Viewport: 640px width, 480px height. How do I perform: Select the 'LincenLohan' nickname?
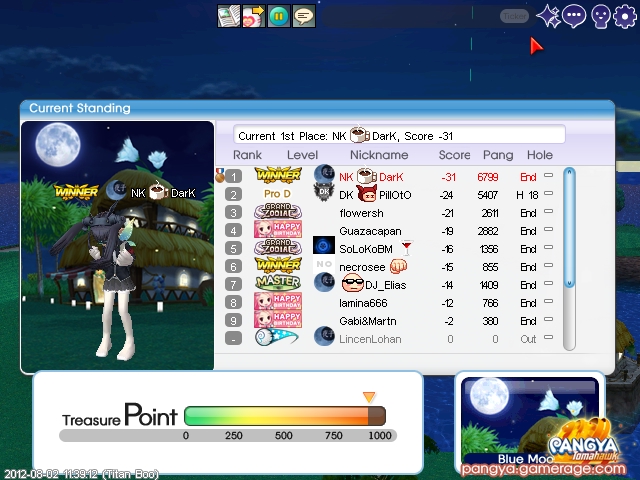370,339
